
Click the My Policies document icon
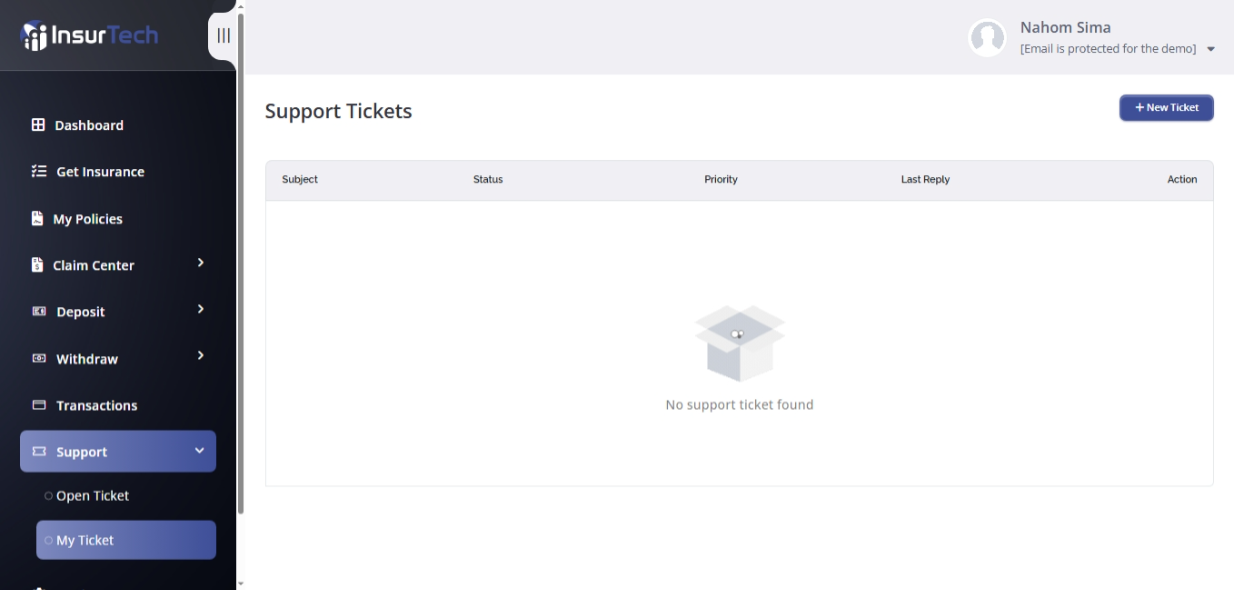click(x=37, y=218)
